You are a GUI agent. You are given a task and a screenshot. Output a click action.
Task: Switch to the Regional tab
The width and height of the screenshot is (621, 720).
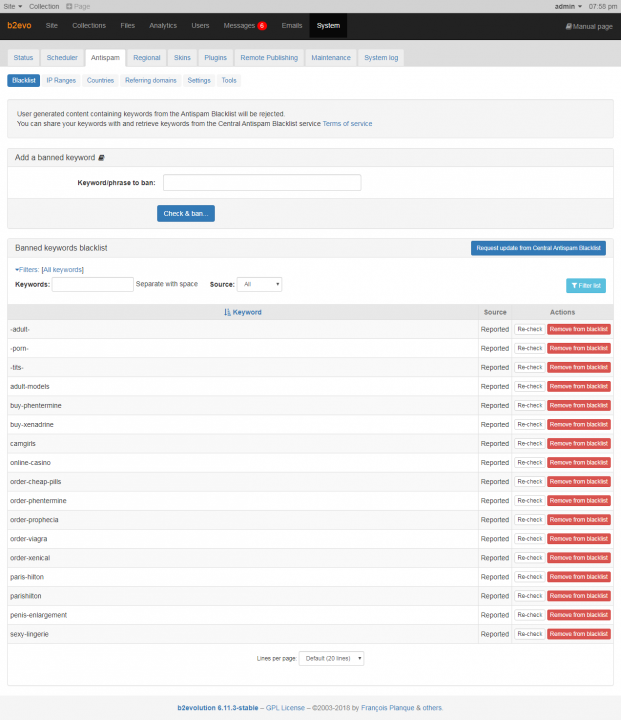pos(147,58)
